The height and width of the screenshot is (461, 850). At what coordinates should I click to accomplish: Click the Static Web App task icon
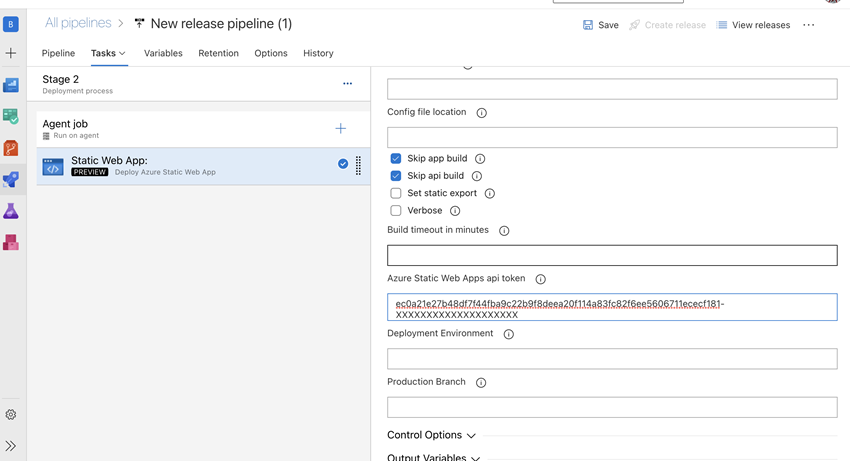click(x=53, y=167)
